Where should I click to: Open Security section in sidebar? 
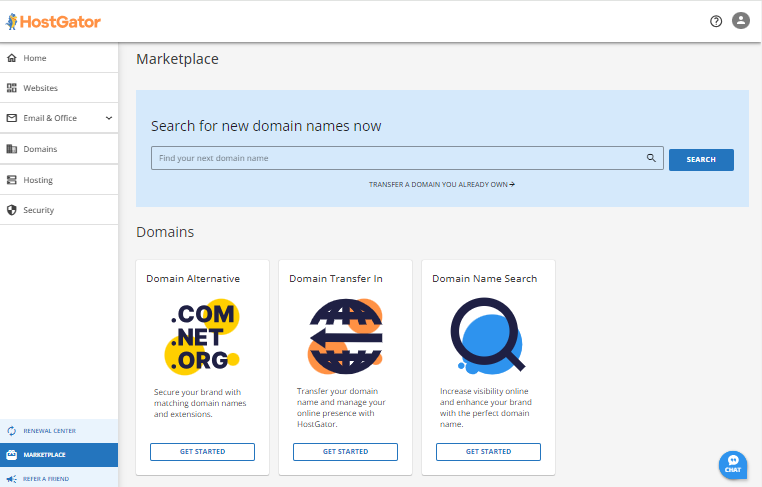[x=59, y=210]
